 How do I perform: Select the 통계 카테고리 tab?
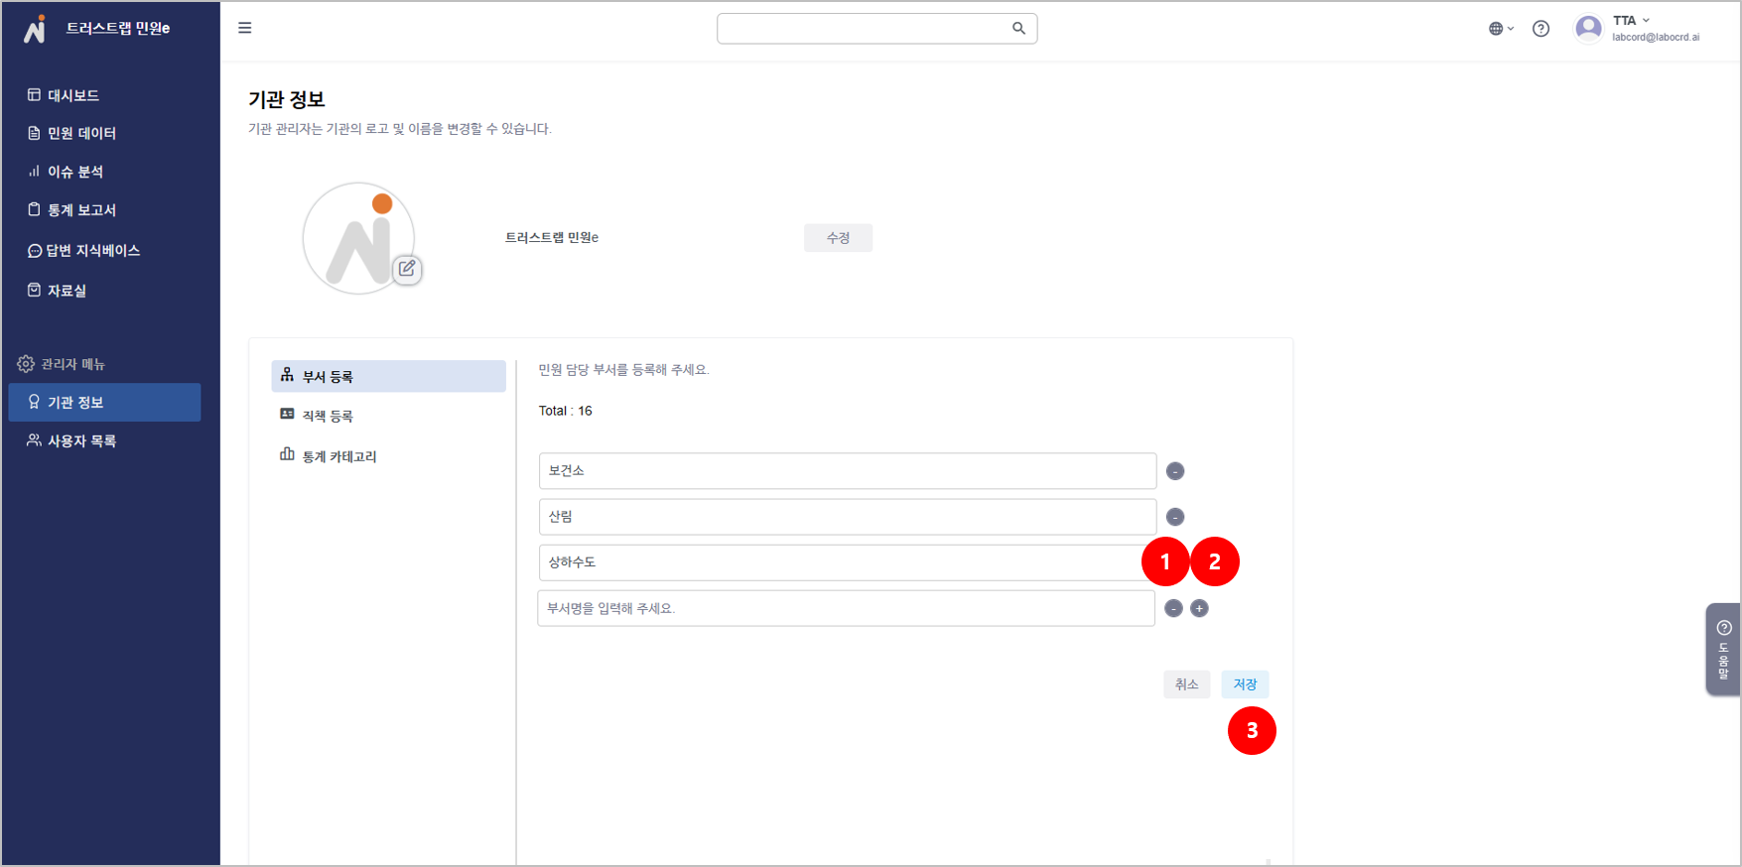(328, 456)
